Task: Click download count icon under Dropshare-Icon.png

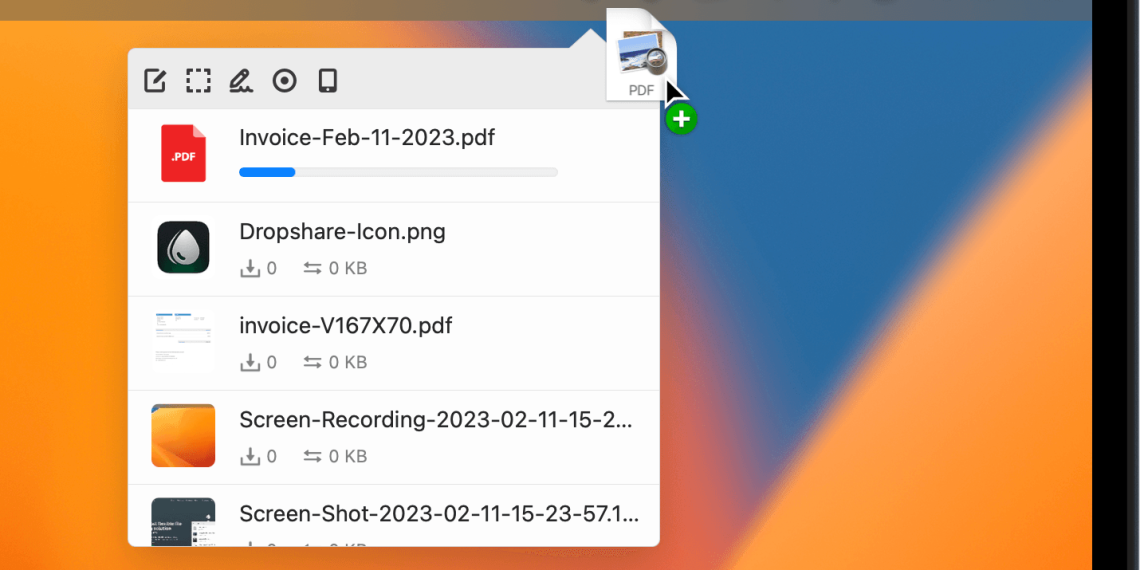Action: click(249, 269)
